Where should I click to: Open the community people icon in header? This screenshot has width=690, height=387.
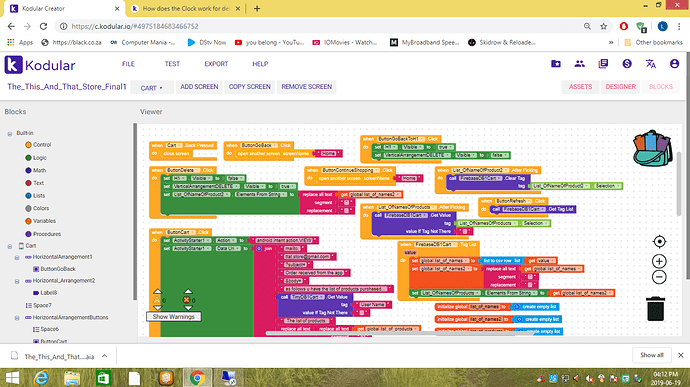coord(580,64)
